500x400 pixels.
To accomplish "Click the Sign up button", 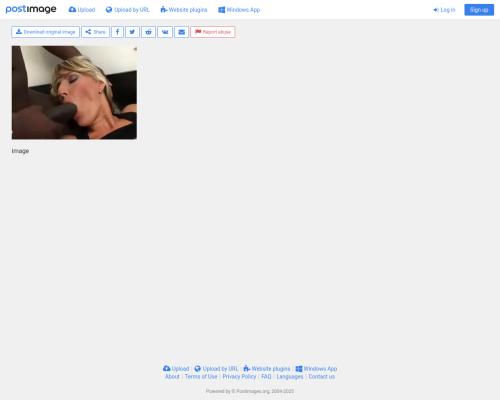I will (x=479, y=10).
